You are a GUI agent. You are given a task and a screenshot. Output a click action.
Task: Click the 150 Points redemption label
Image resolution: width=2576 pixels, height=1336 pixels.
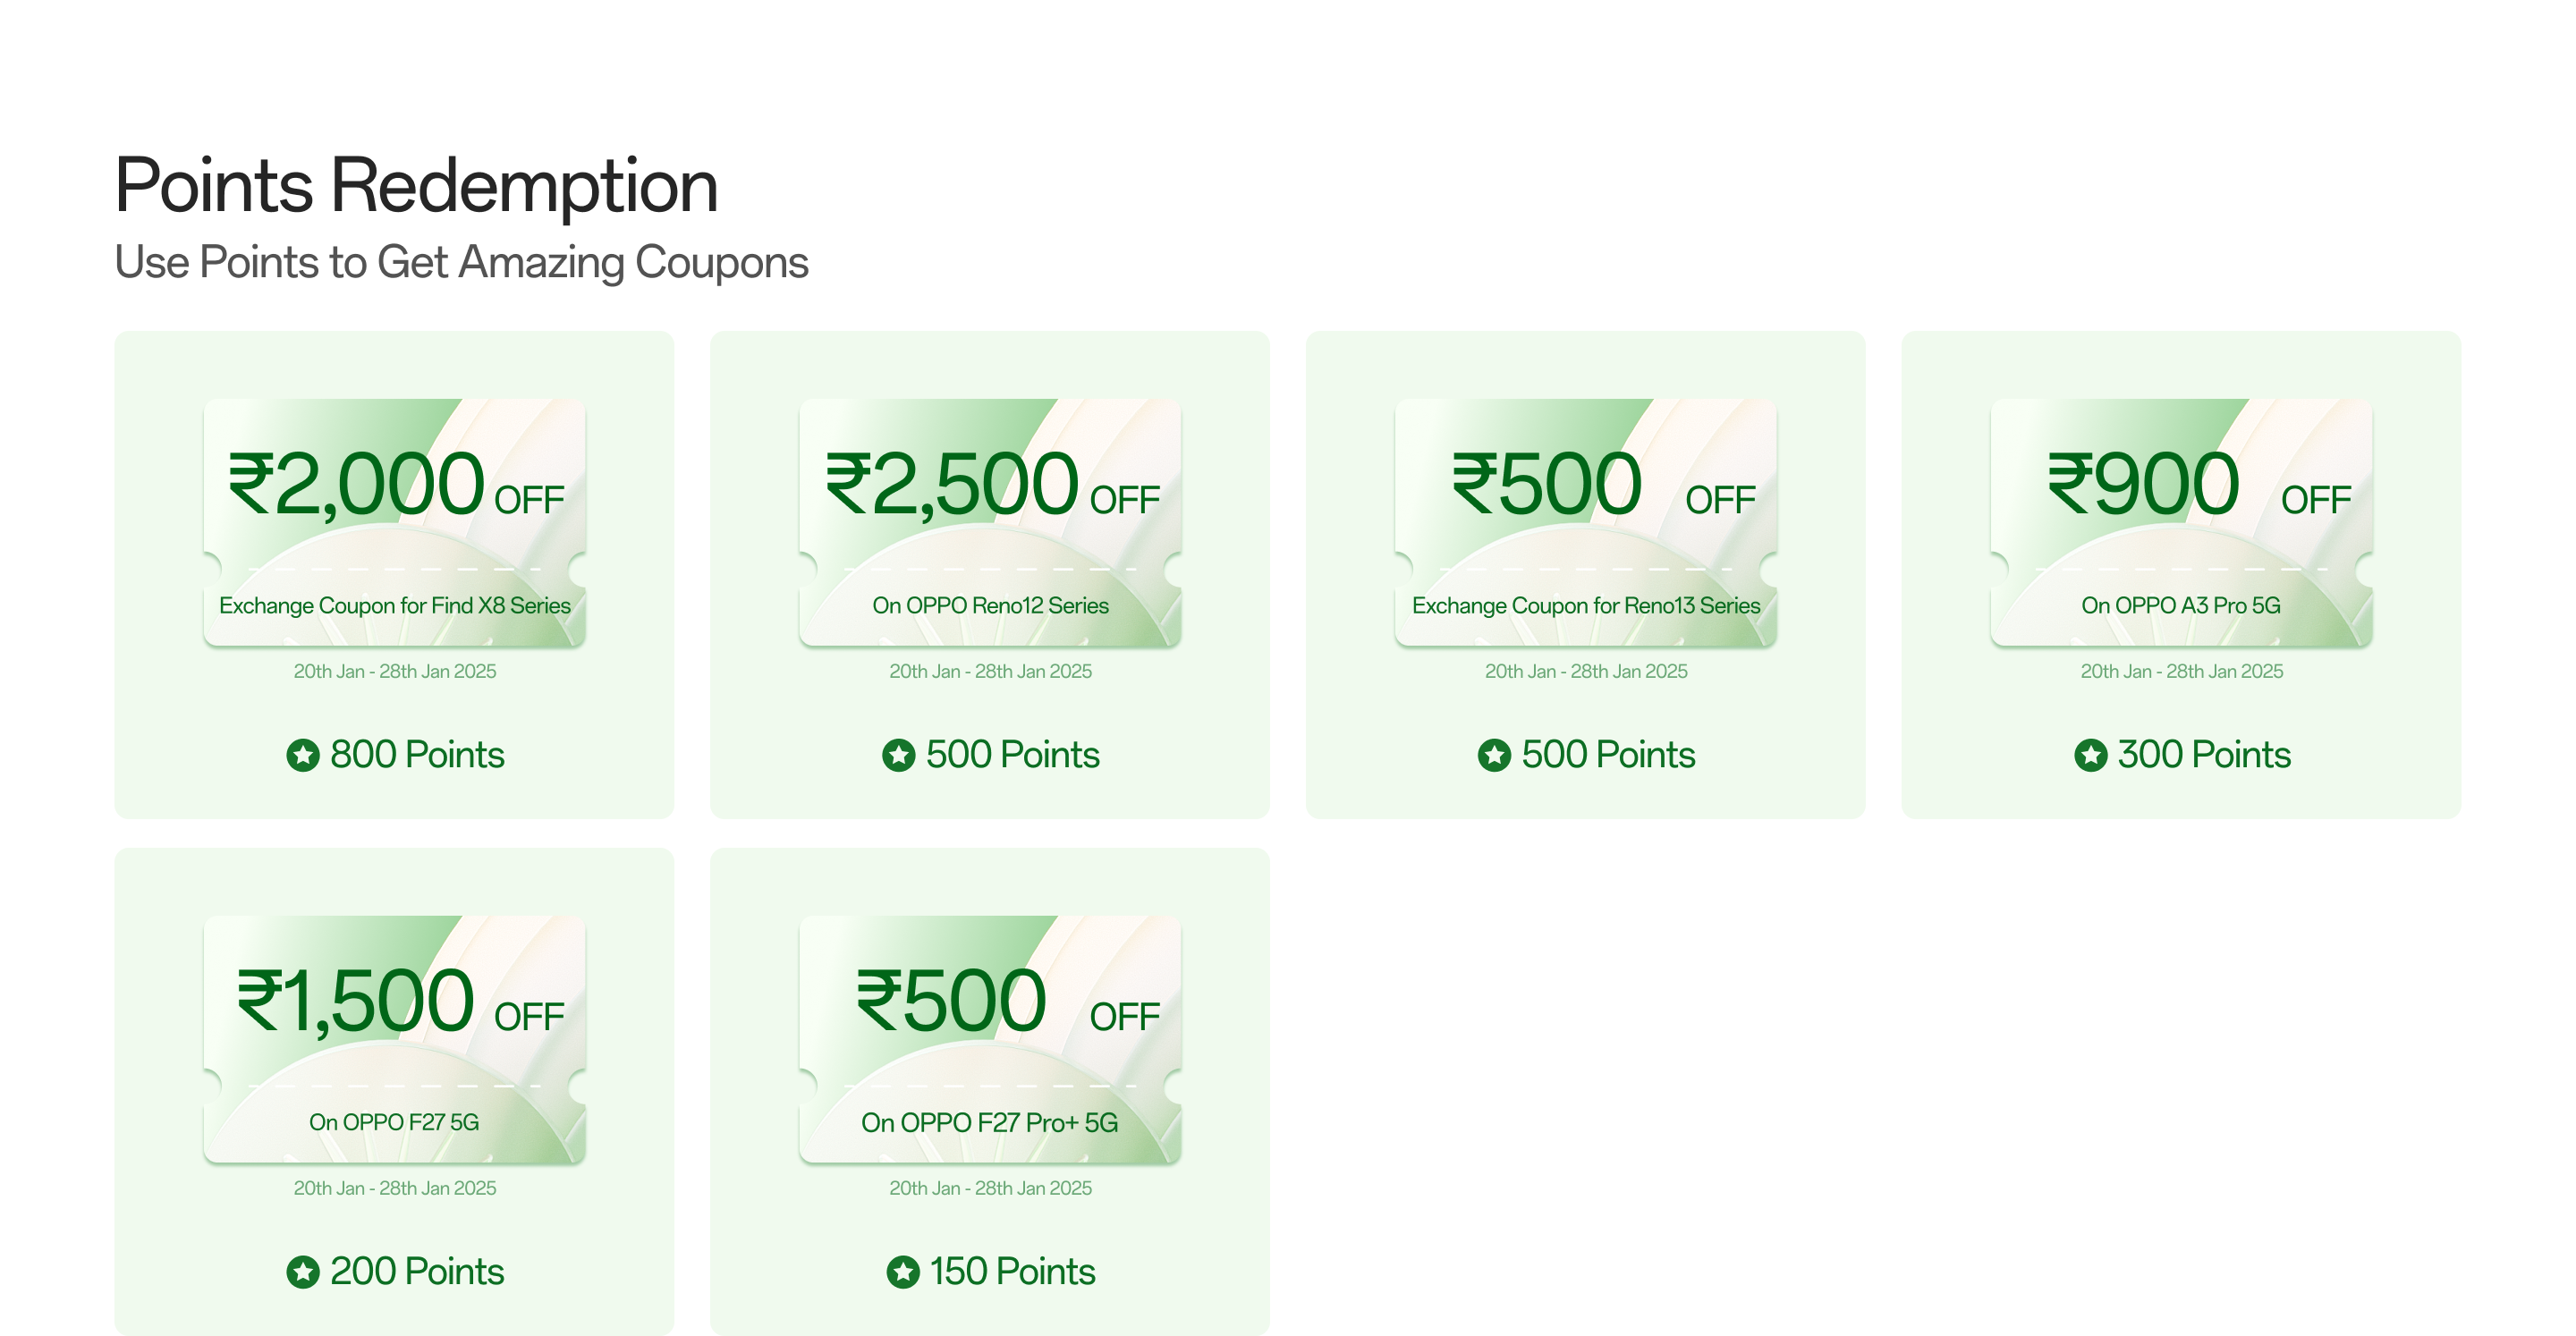(x=1012, y=1272)
